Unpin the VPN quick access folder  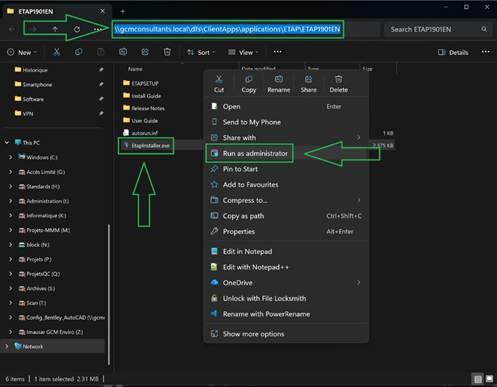[x=101, y=114]
